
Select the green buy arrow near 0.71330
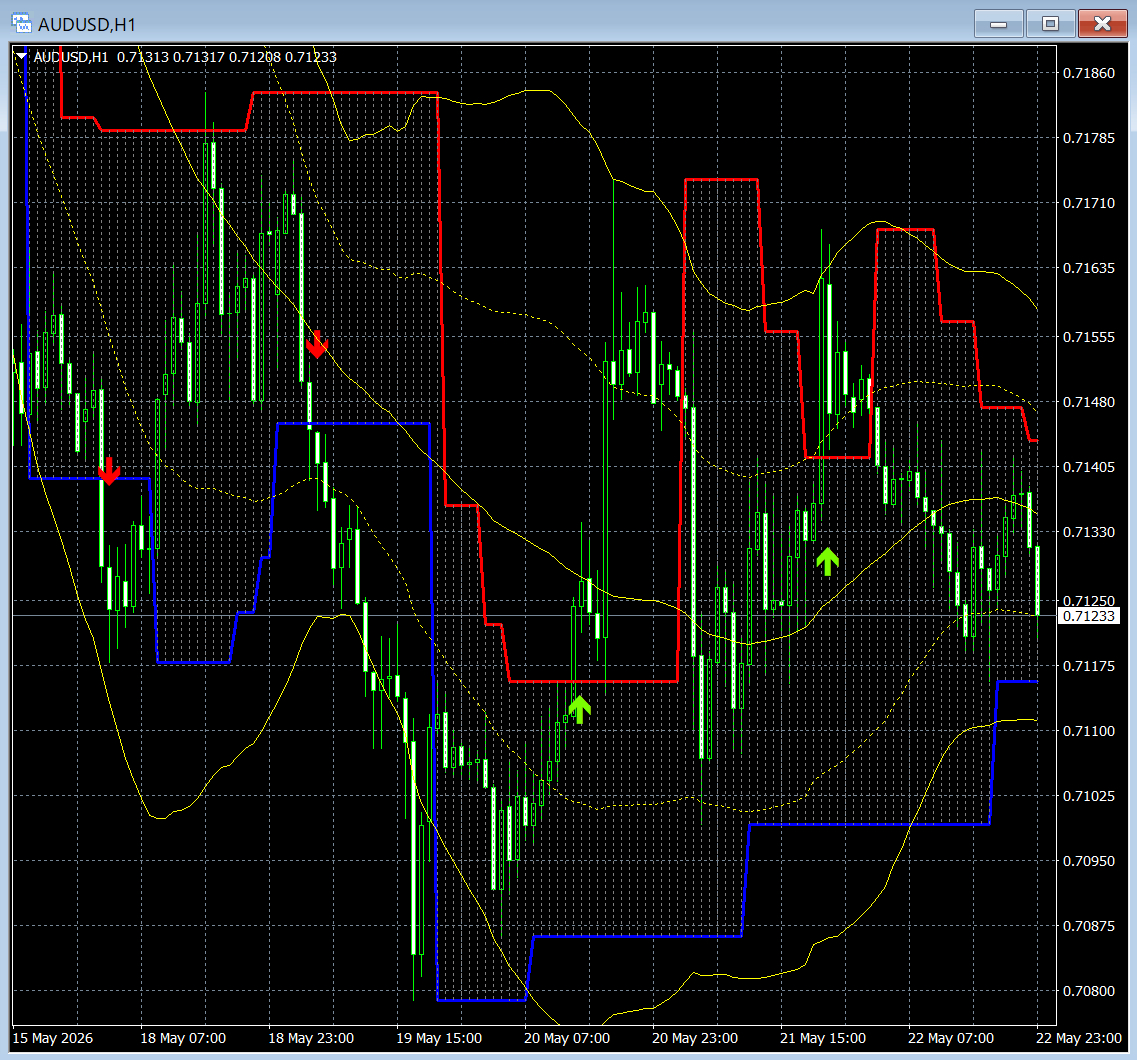tap(827, 562)
